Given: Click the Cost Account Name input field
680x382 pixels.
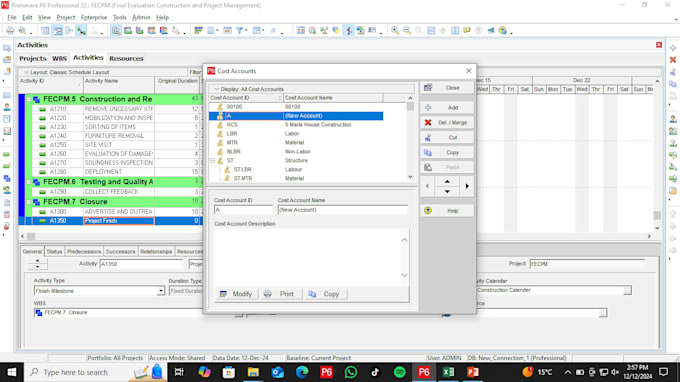Looking at the screenshot, I should [x=343, y=210].
